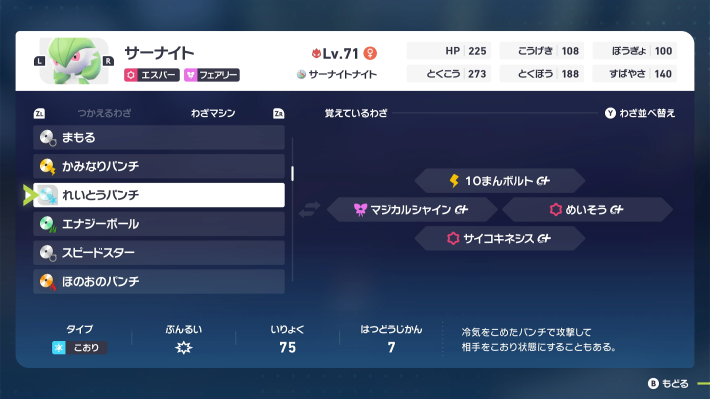
Task: Click the とくこう 273 stat box
Action: pyautogui.click(x=448, y=73)
